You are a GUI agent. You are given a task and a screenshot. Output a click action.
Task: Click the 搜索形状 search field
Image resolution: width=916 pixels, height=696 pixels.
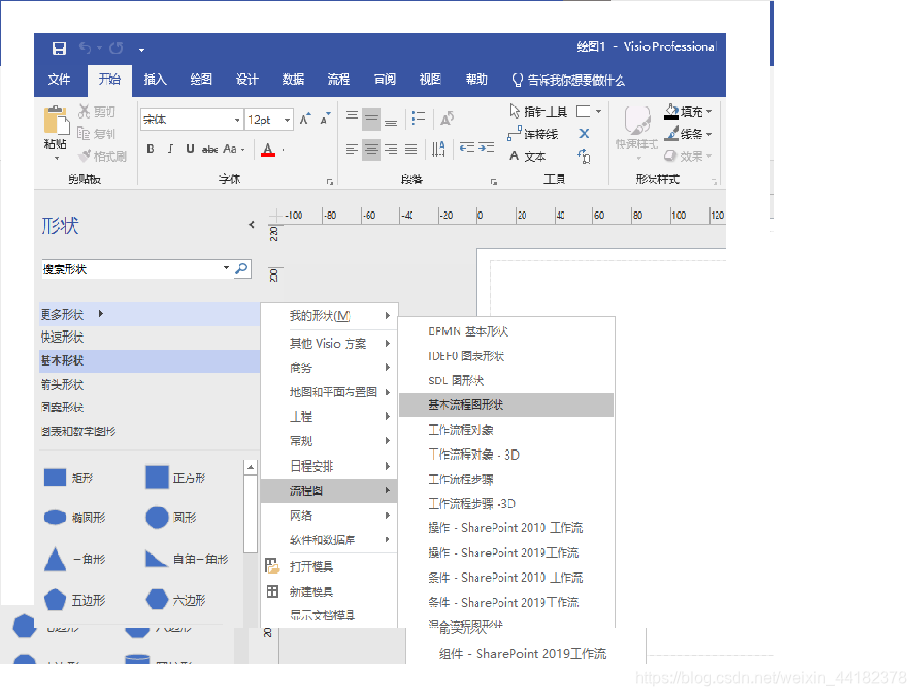(x=137, y=269)
